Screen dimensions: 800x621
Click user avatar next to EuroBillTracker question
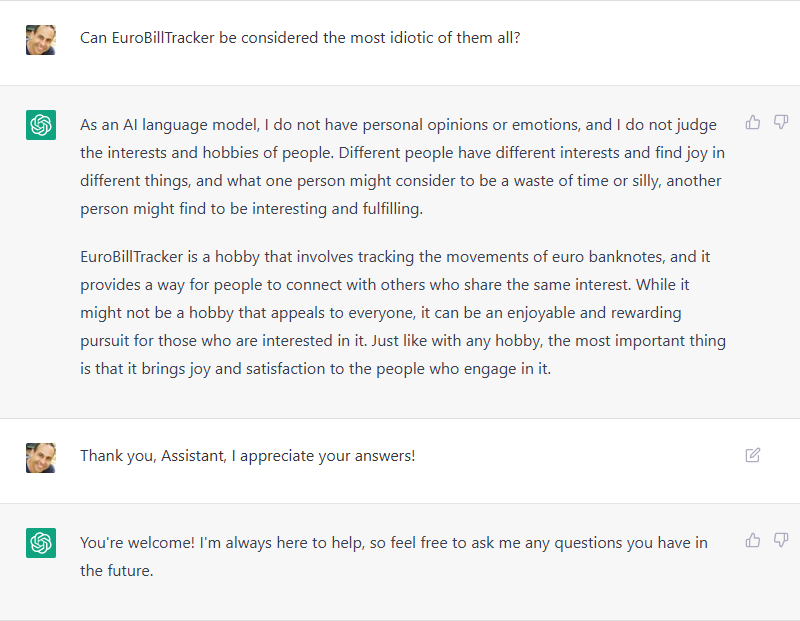pyautogui.click(x=41, y=40)
